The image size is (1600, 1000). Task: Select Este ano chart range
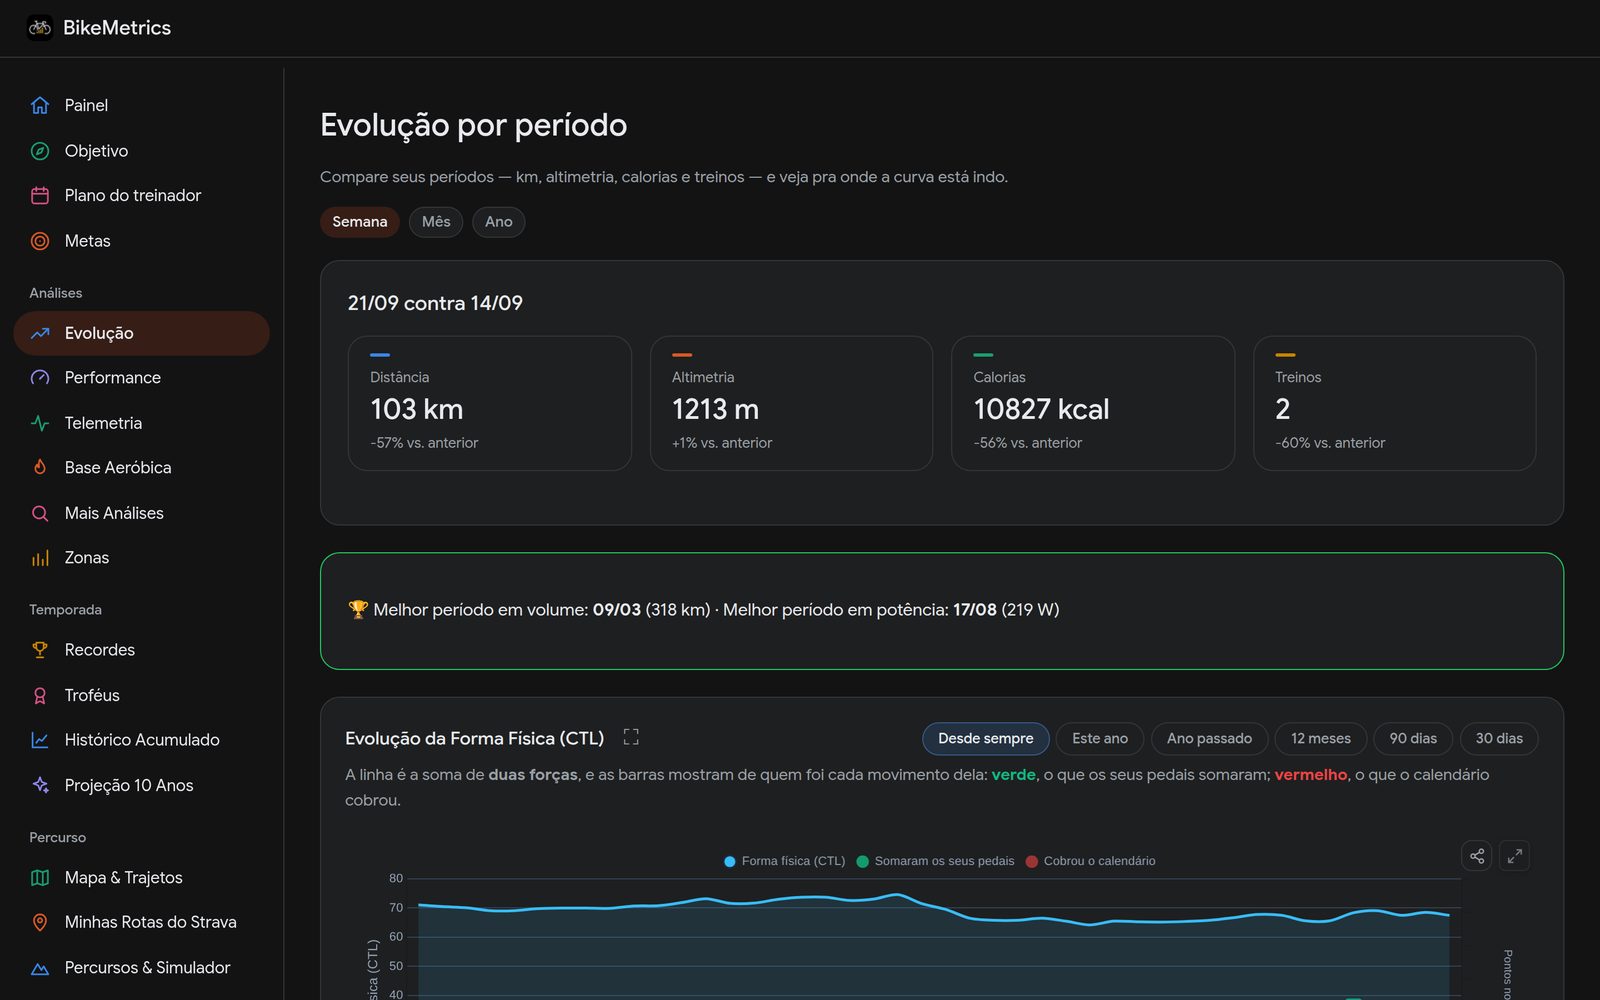(1100, 739)
